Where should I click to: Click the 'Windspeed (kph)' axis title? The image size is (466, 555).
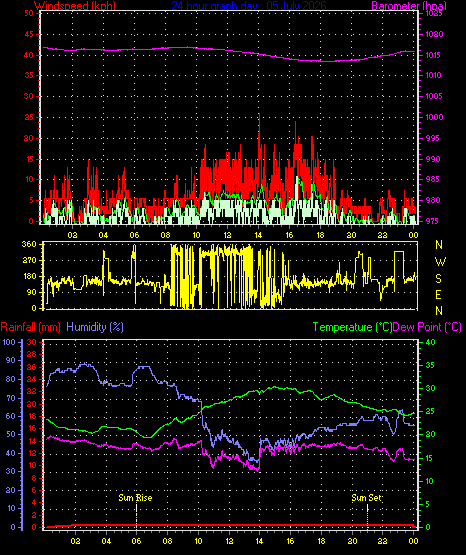(x=75, y=6)
